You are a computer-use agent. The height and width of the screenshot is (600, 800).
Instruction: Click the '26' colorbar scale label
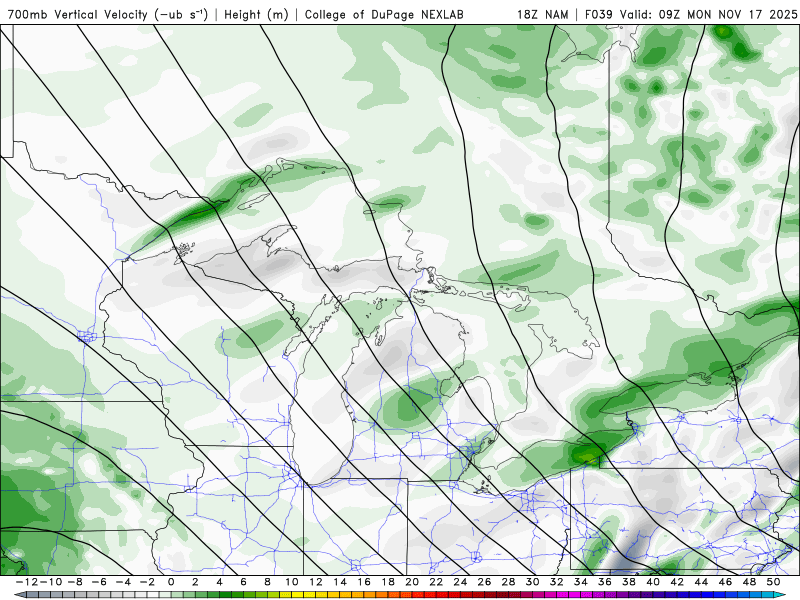click(x=484, y=582)
